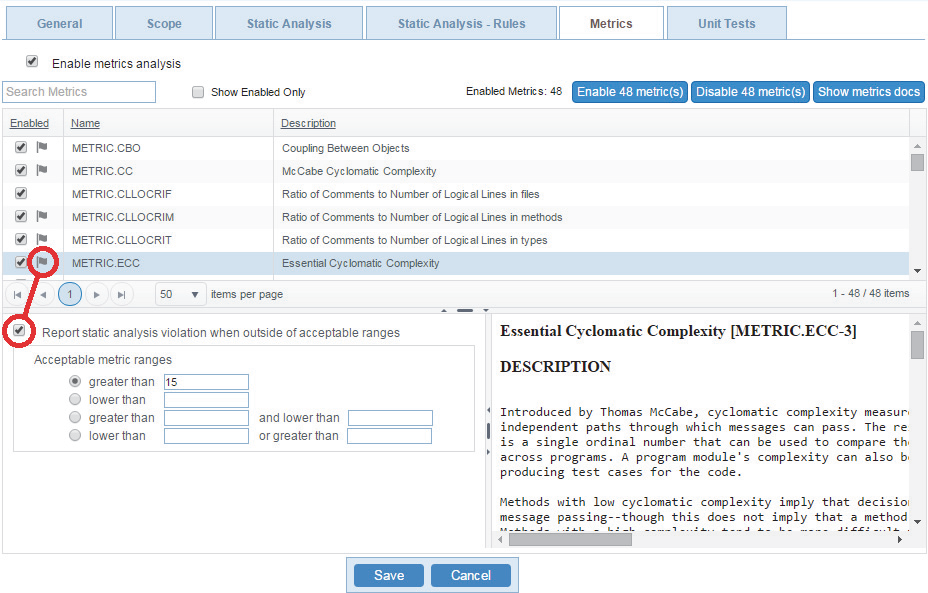Toggle Report static analysis violation checkbox
This screenshot has width=928, height=593.
point(19,330)
